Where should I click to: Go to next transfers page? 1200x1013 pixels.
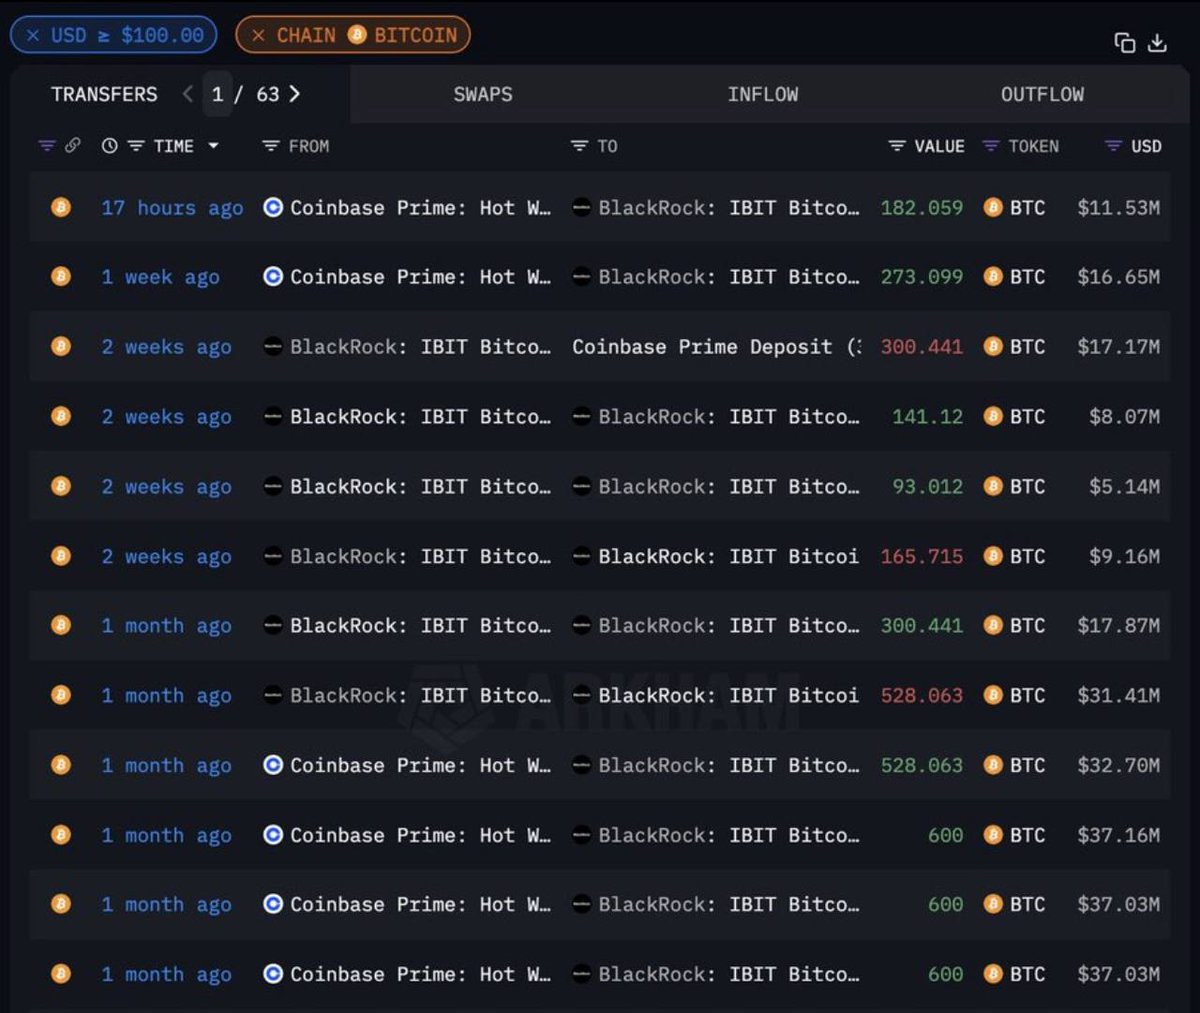pyautogui.click(x=295, y=94)
